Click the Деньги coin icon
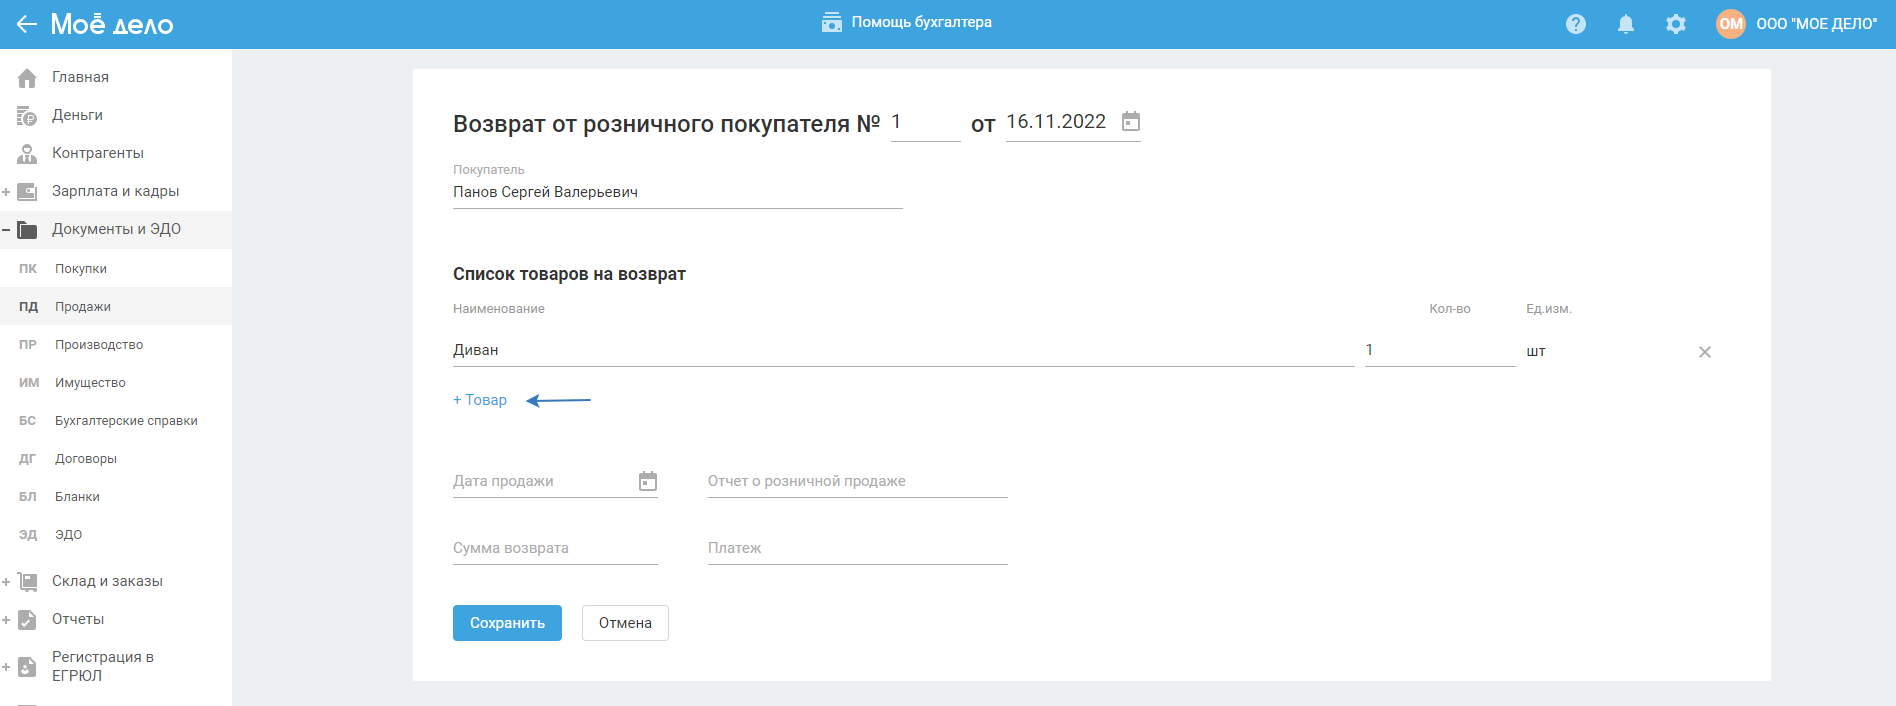Screen dimensions: 1896x706 click(x=27, y=115)
